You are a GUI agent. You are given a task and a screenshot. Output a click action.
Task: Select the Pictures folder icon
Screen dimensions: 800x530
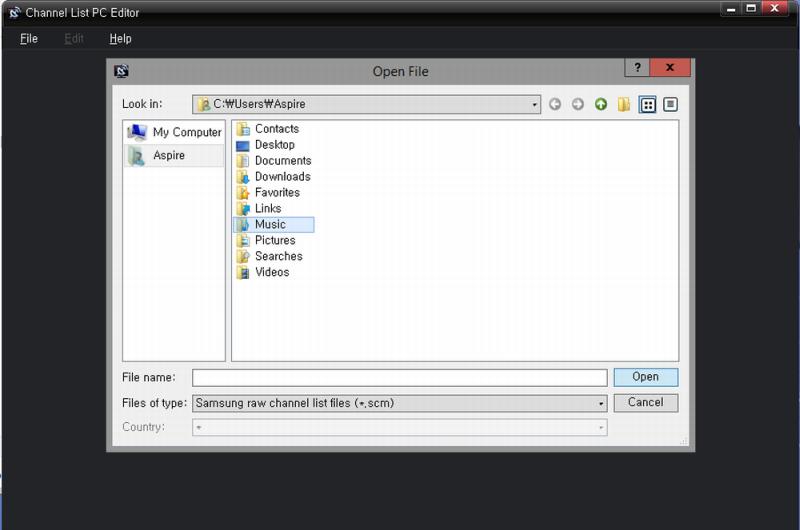click(243, 240)
